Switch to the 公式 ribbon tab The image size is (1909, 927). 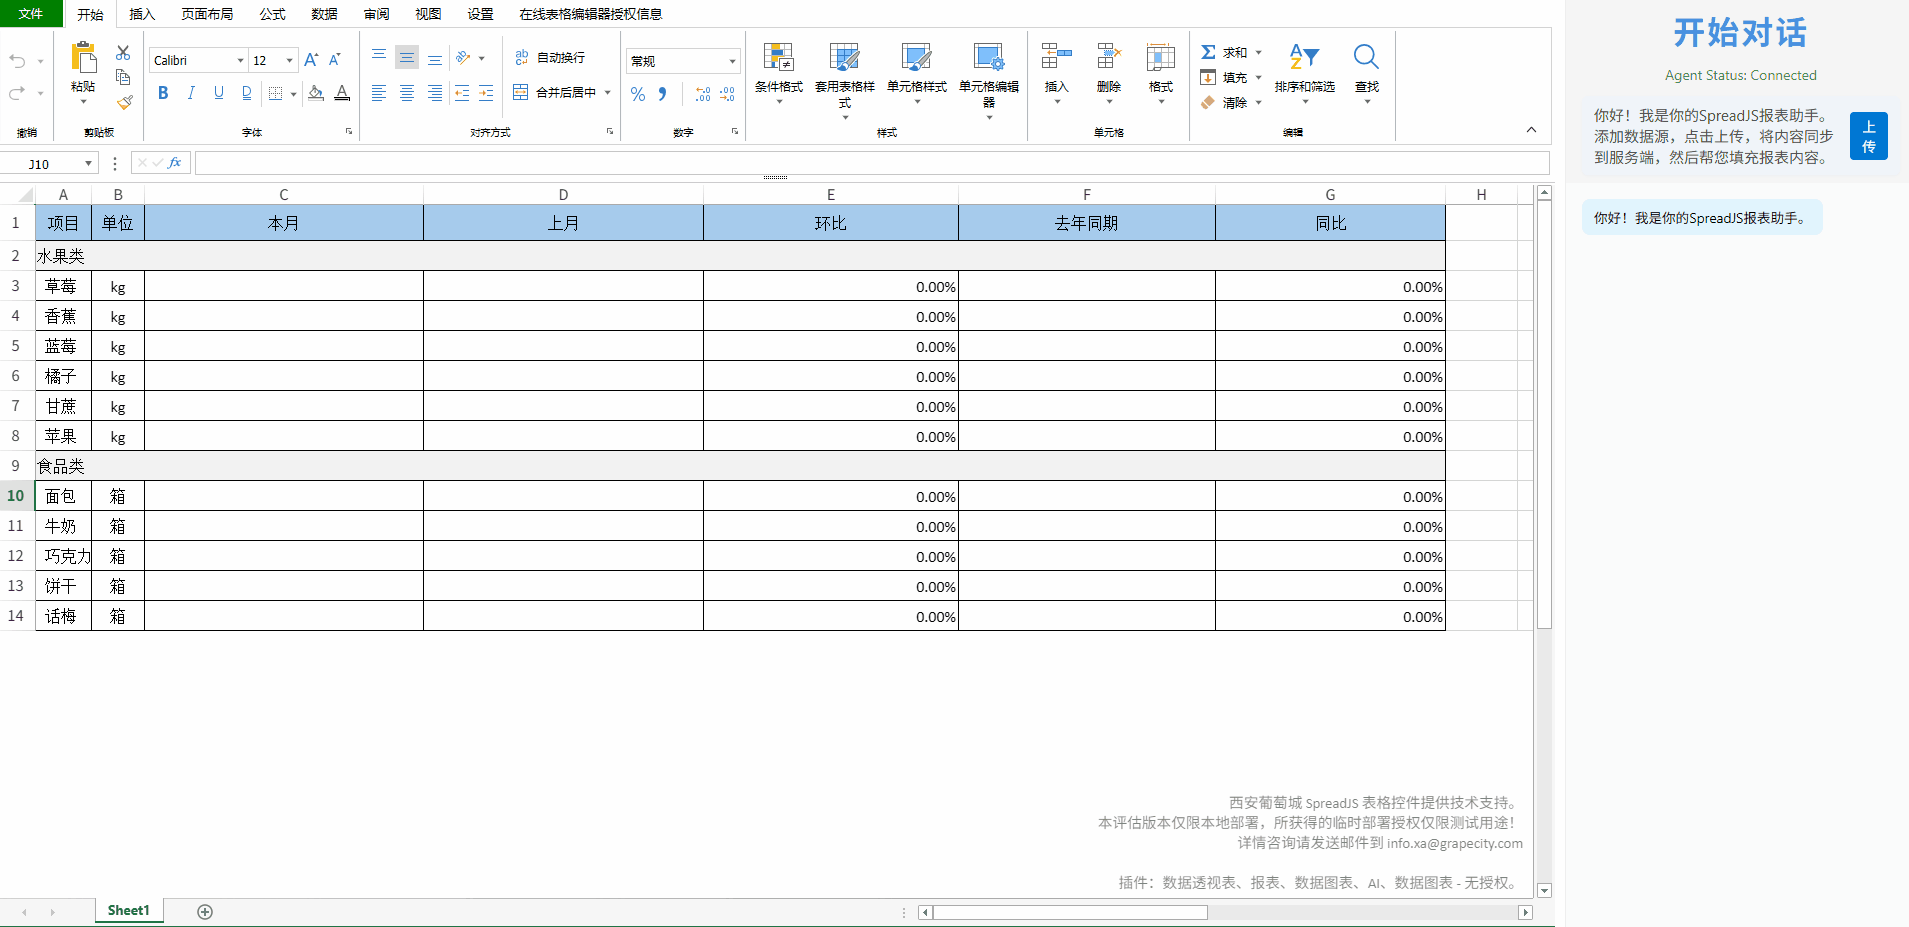[x=272, y=14]
